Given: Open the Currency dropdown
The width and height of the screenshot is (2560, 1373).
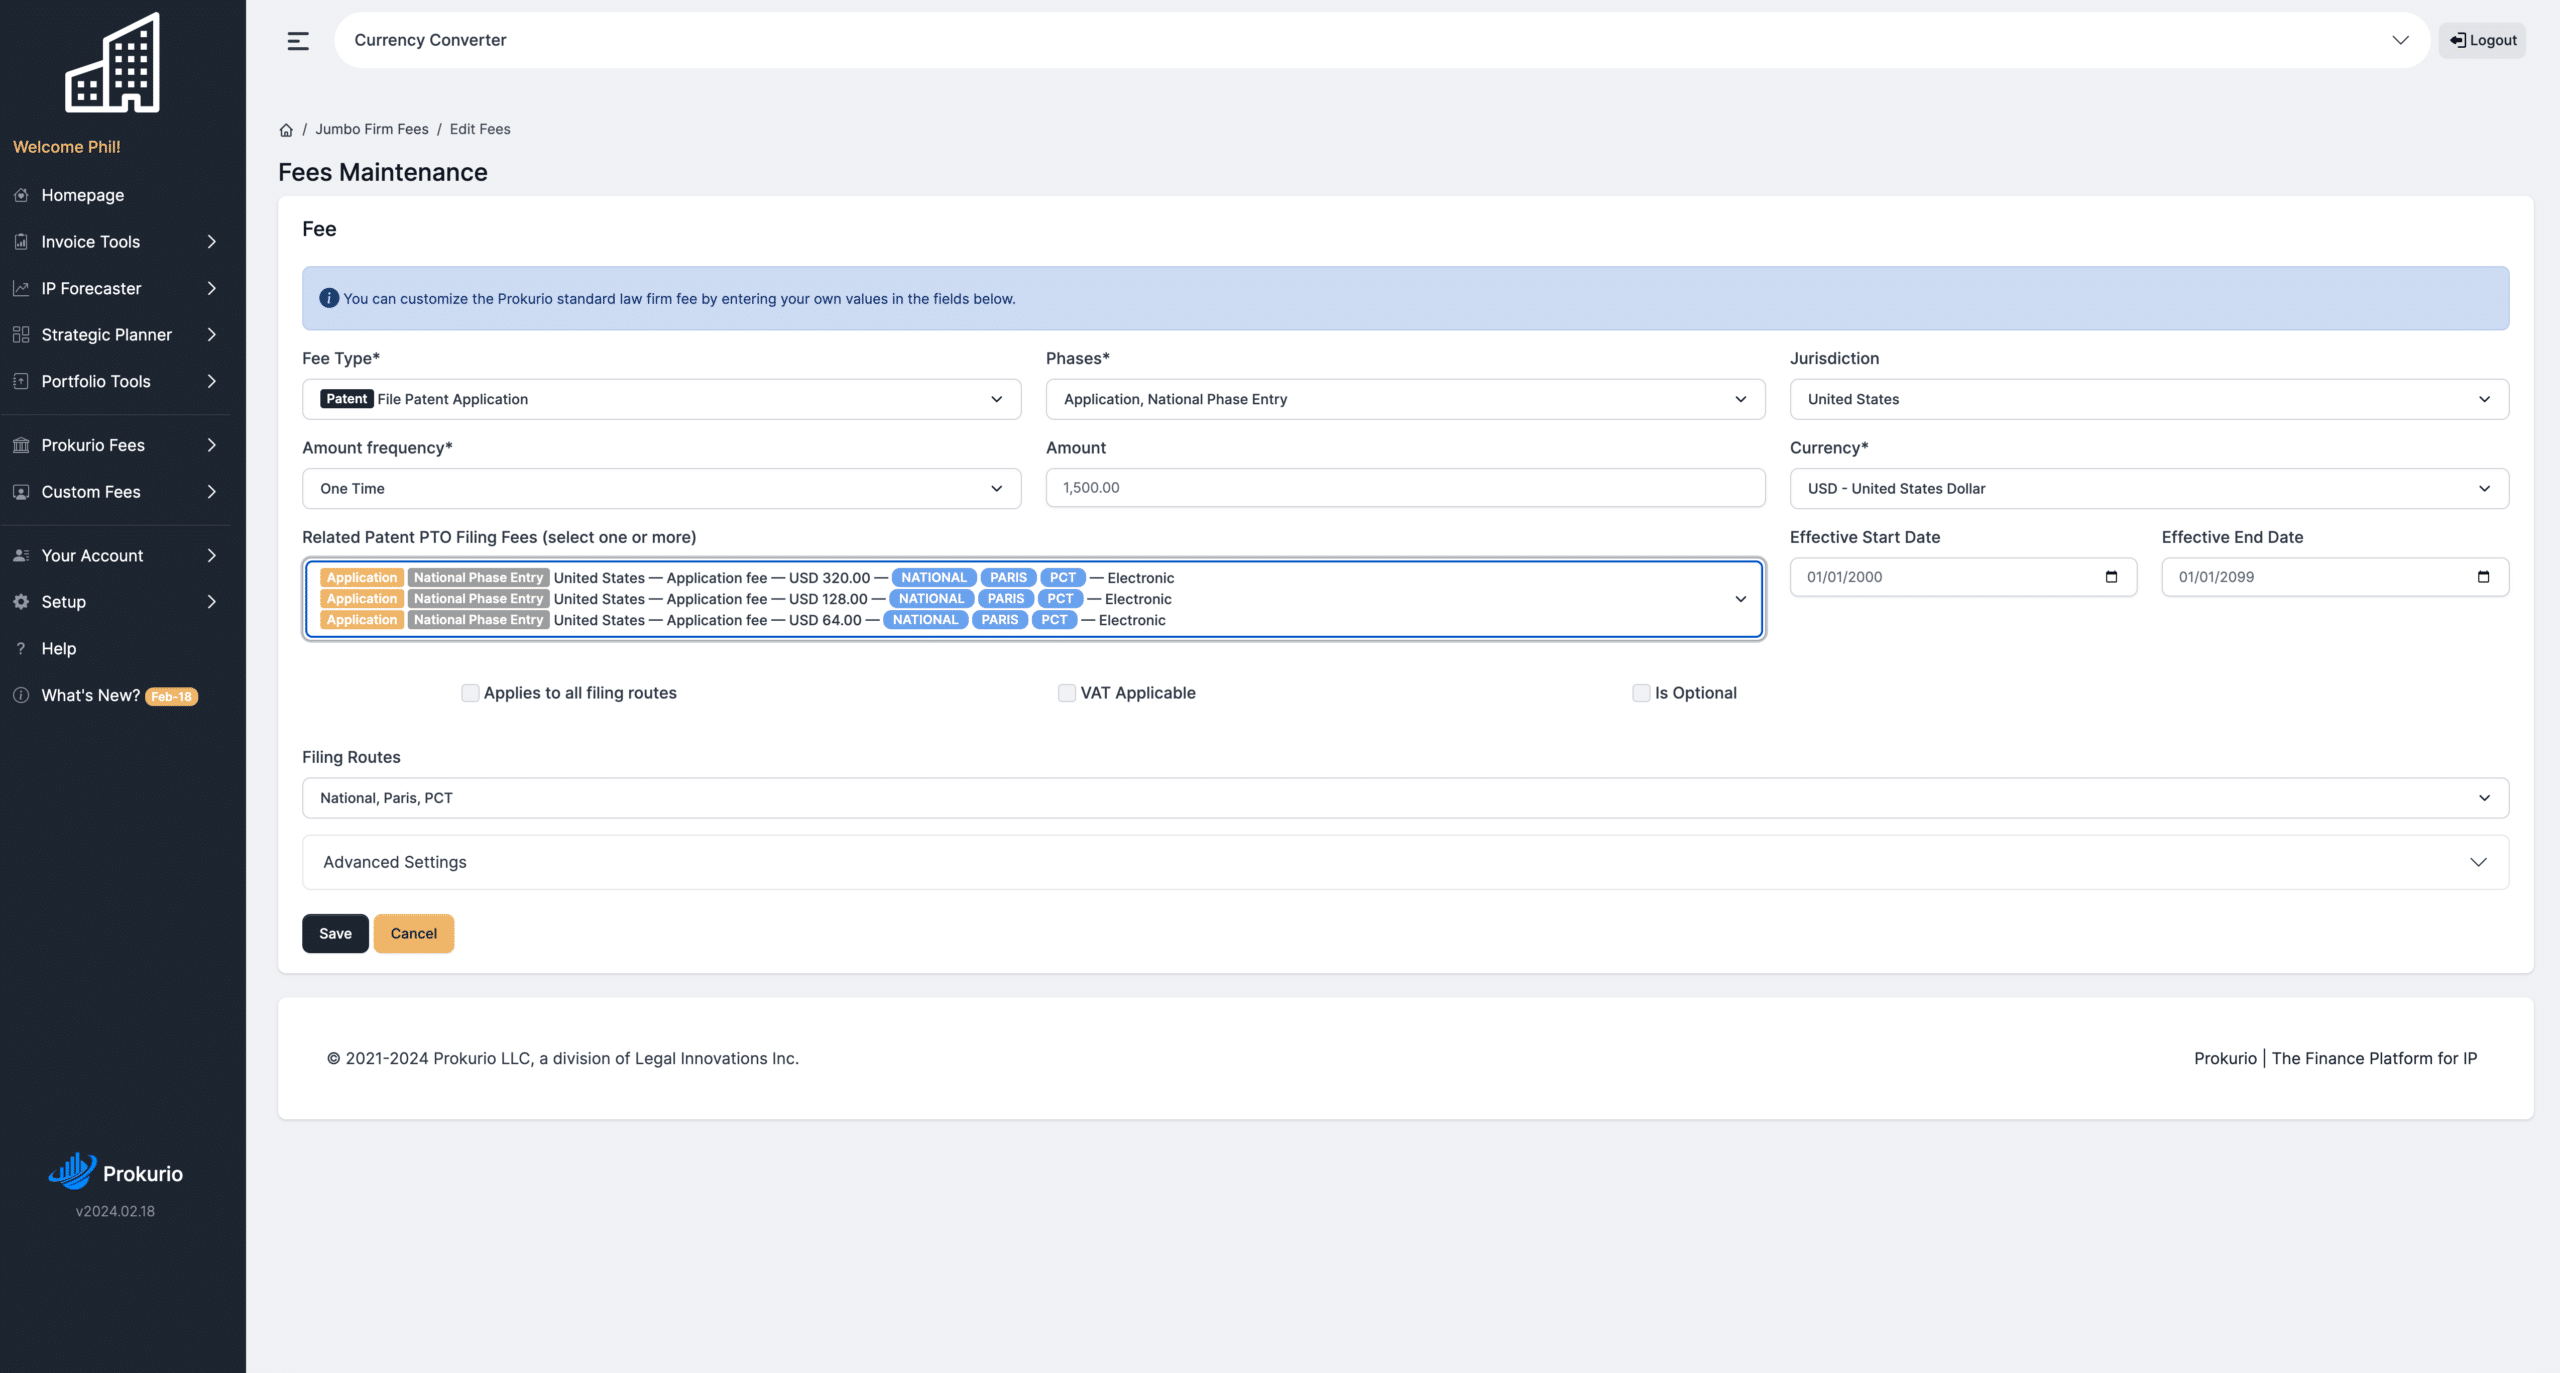Looking at the screenshot, I should (2149, 489).
